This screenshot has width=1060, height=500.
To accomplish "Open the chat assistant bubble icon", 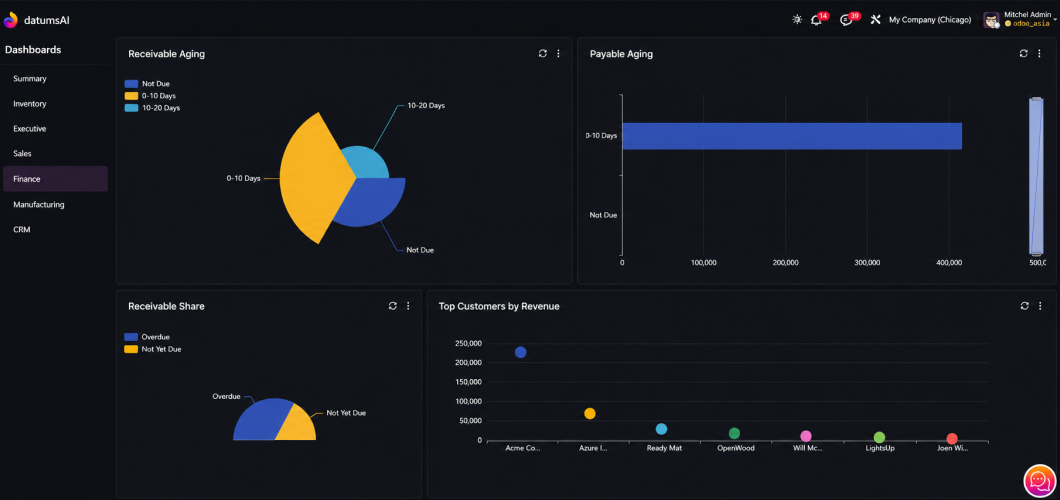I will click(1040, 481).
